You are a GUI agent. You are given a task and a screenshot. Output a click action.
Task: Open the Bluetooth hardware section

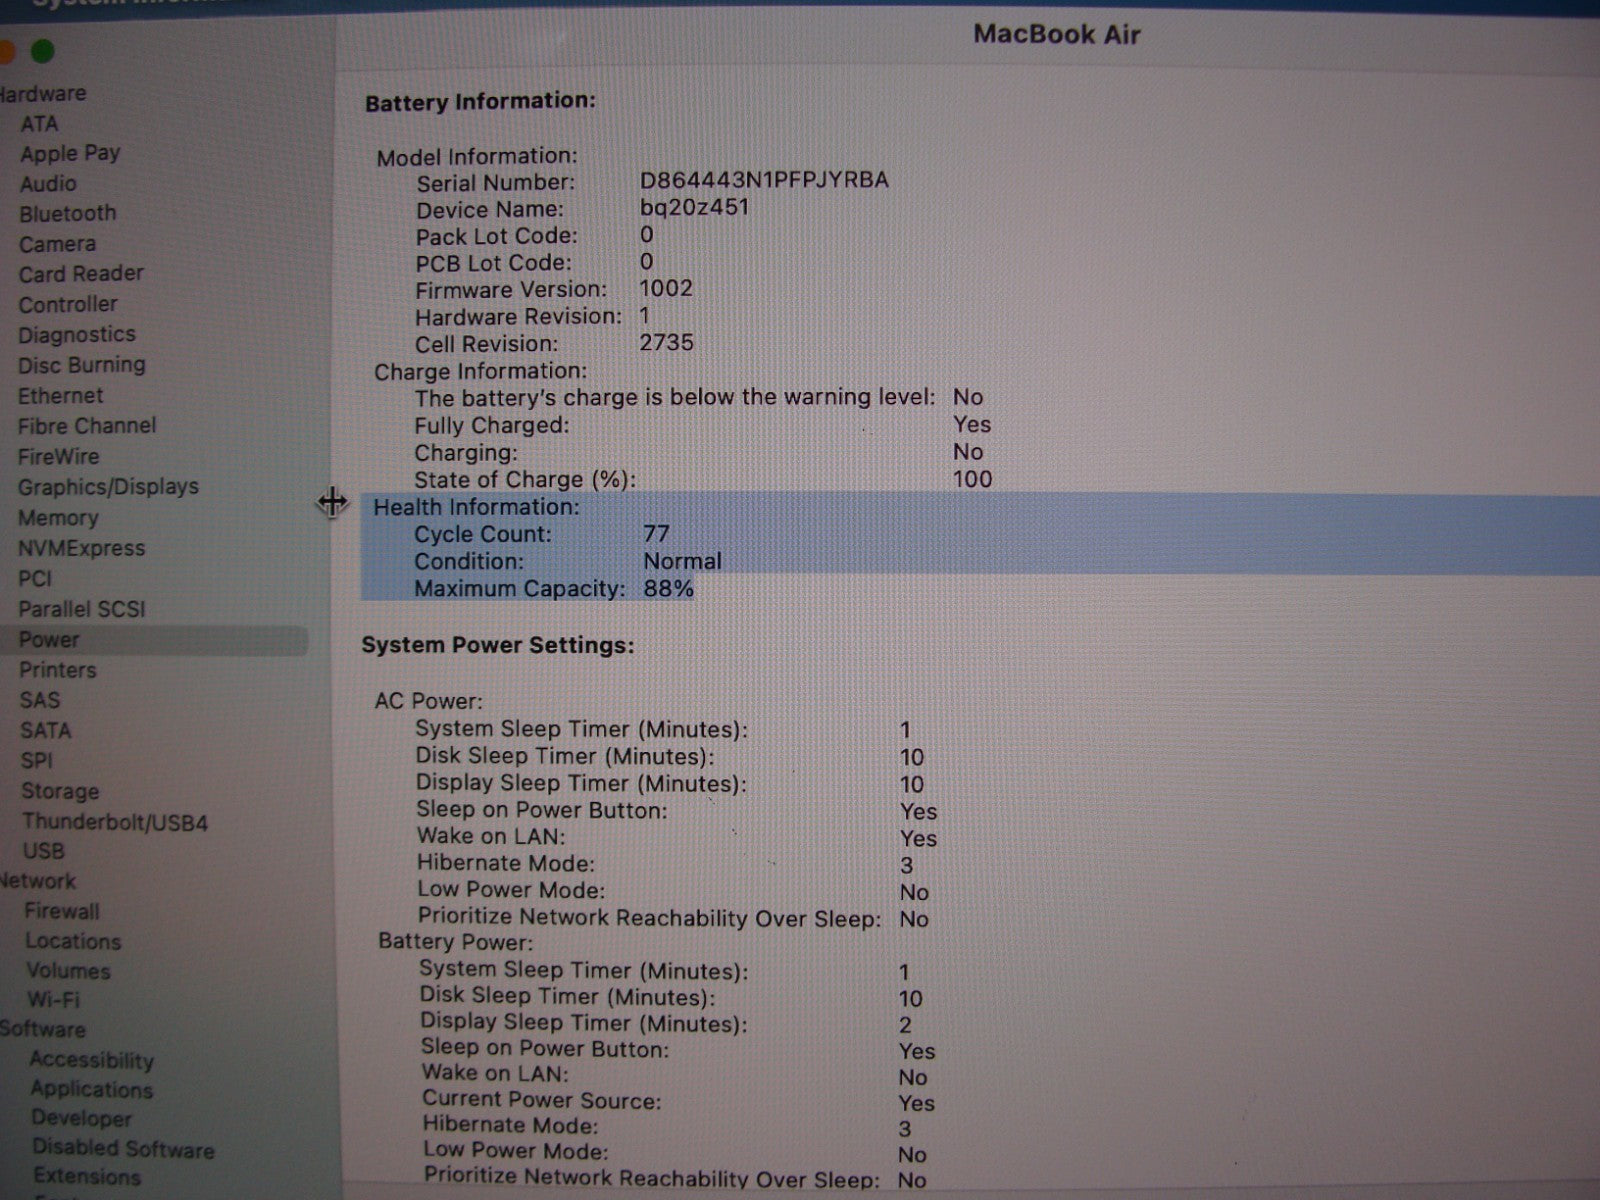point(67,213)
